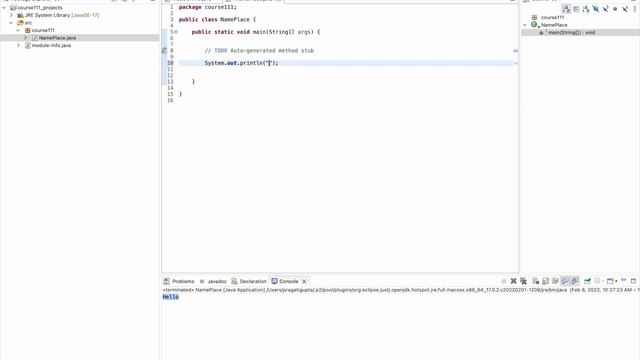Select course111_projects project label

[40, 8]
